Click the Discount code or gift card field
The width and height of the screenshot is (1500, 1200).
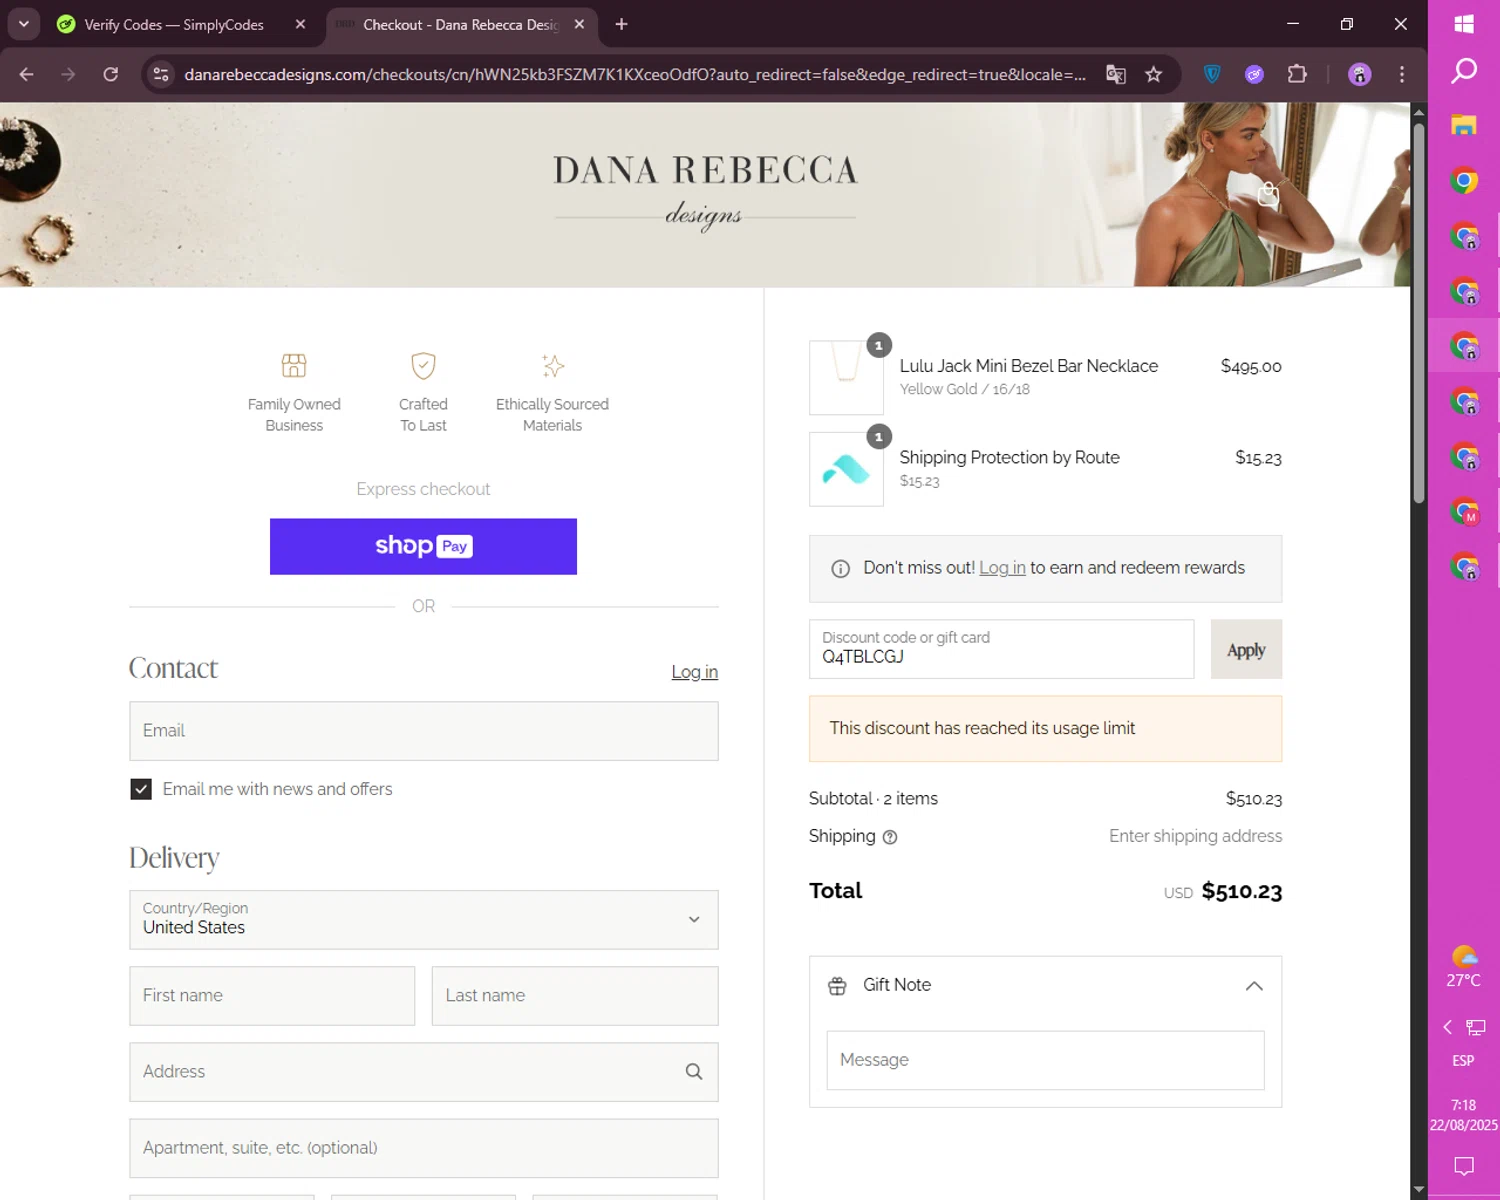[x=1001, y=649]
